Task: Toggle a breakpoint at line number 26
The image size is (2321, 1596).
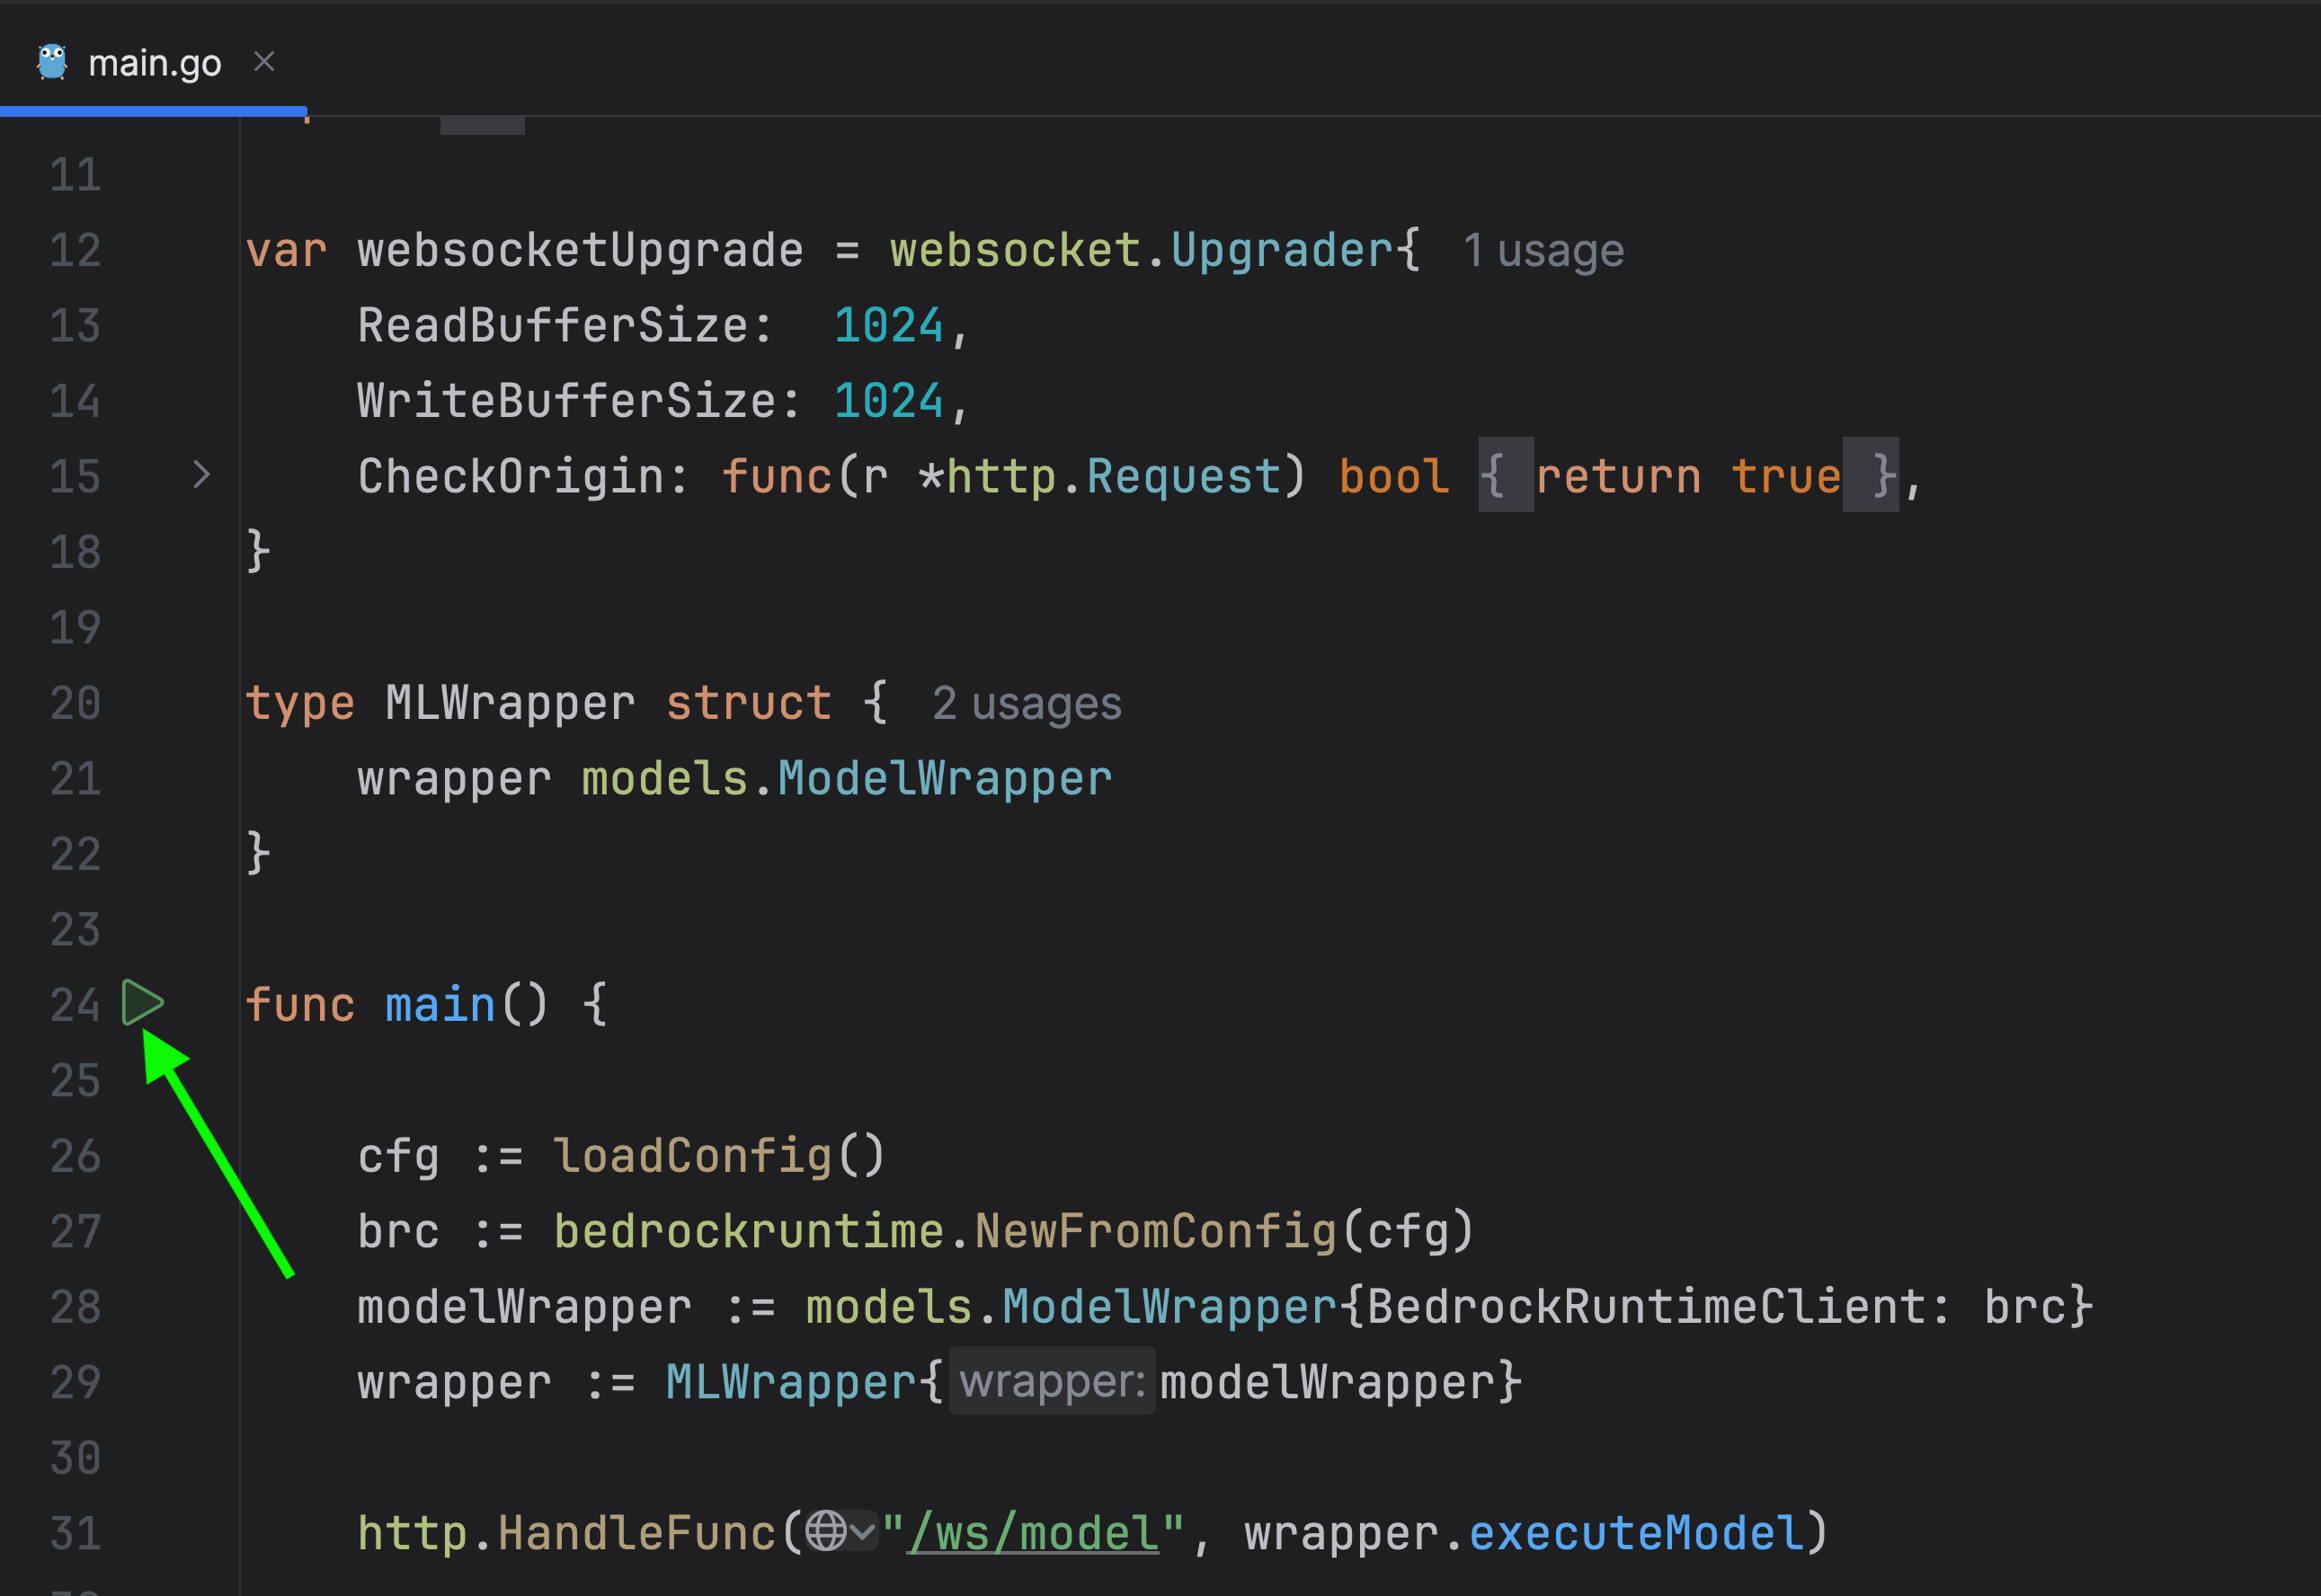Action: 76,1156
